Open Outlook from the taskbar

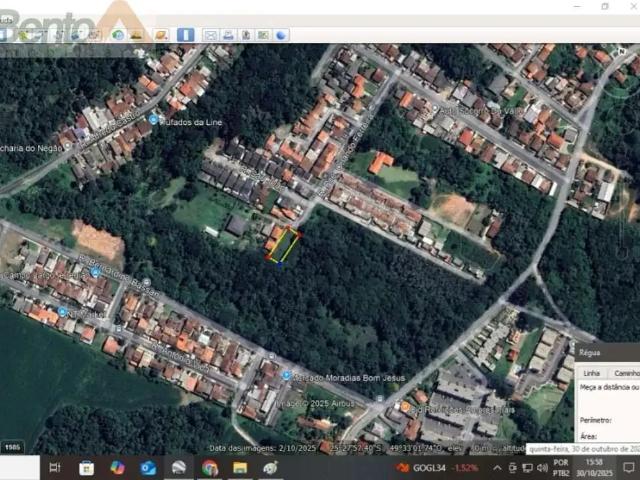[x=148, y=468]
